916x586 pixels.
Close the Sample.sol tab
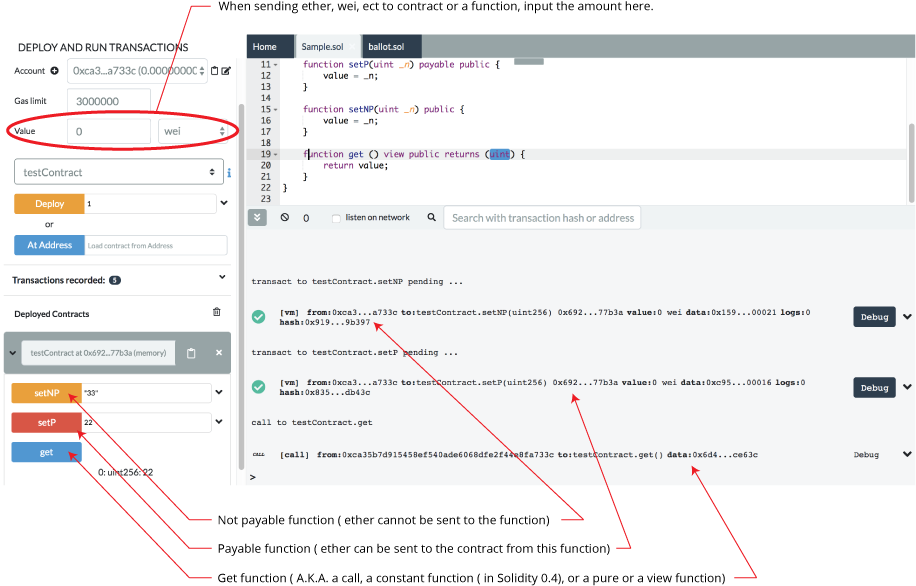(352, 47)
